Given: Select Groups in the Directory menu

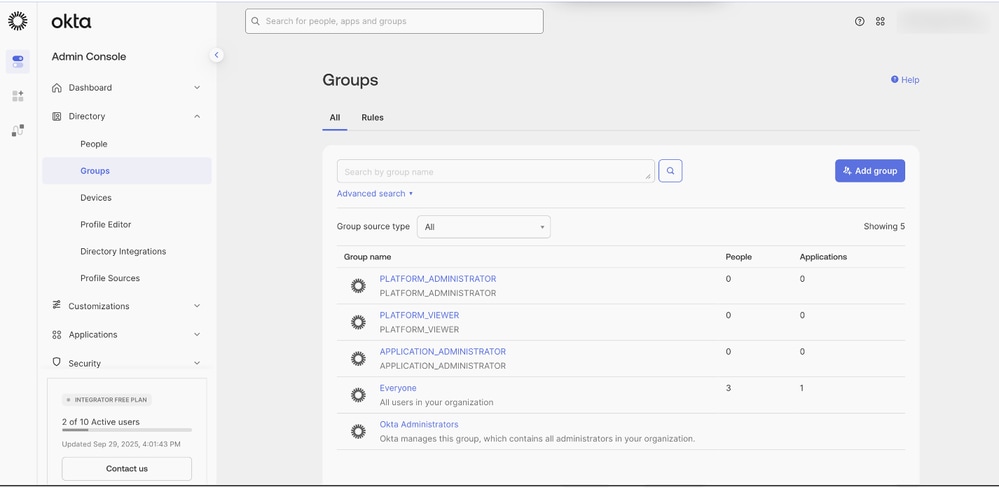Looking at the screenshot, I should 127,171.
